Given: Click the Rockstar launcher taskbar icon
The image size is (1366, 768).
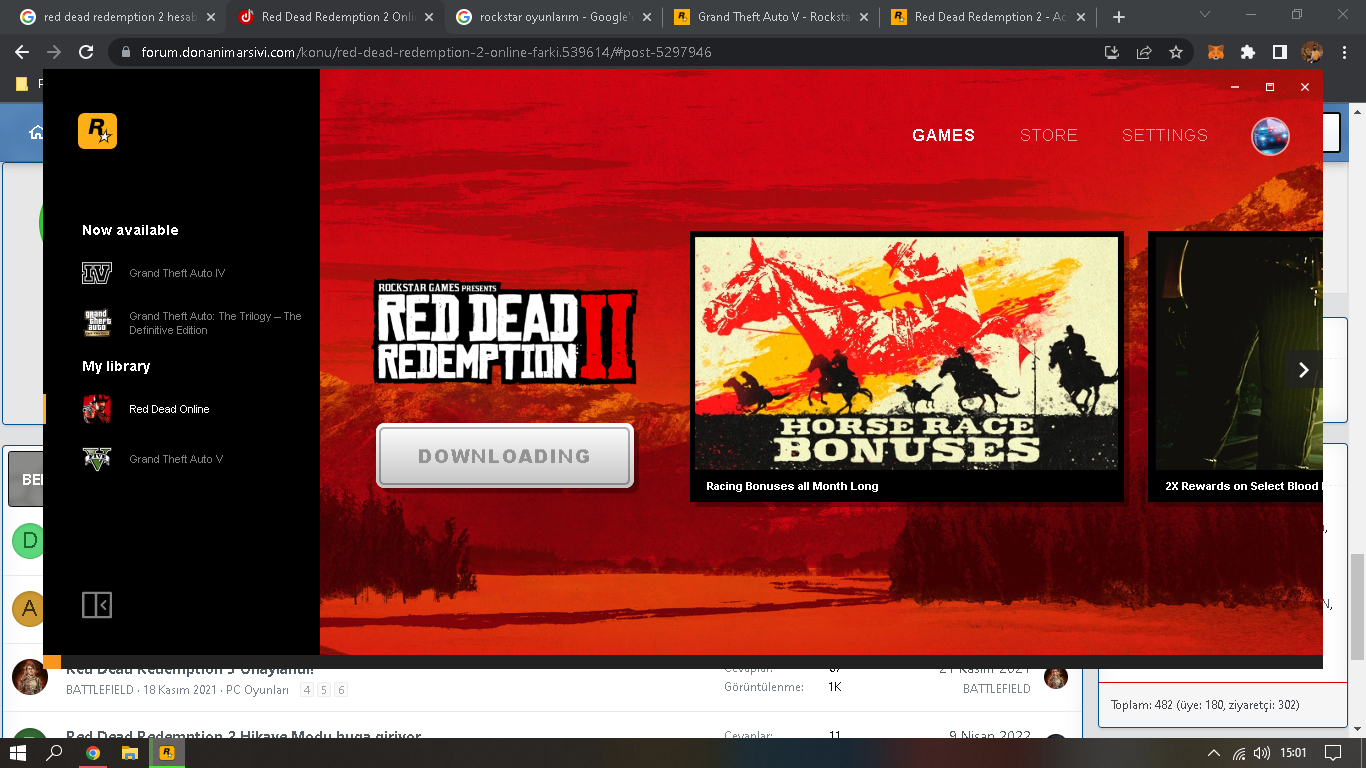Looking at the screenshot, I should tap(167, 753).
